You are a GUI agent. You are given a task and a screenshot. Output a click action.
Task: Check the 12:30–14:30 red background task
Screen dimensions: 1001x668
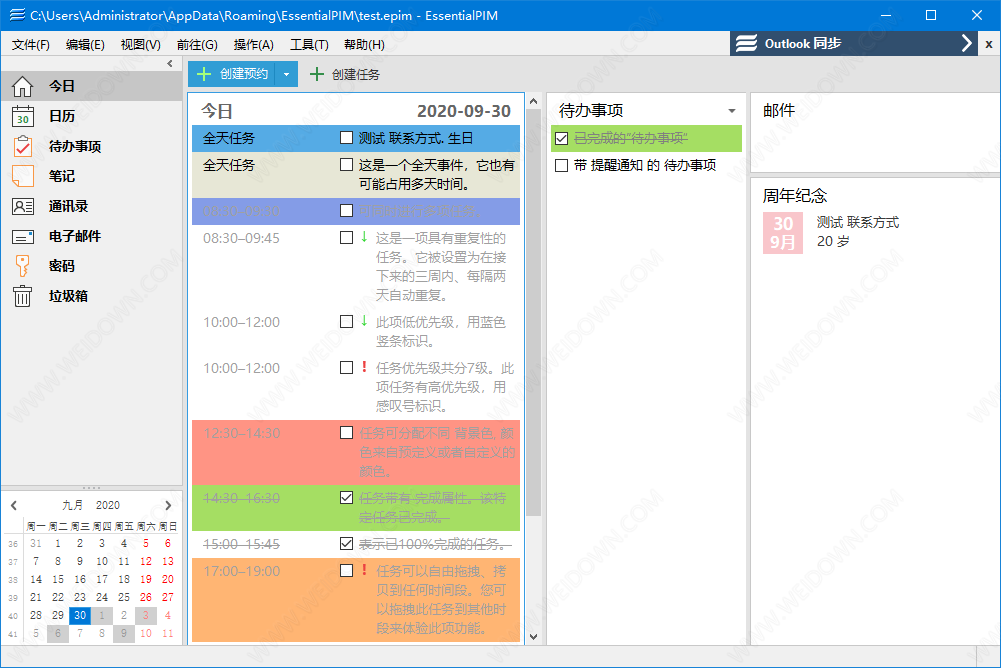346,432
